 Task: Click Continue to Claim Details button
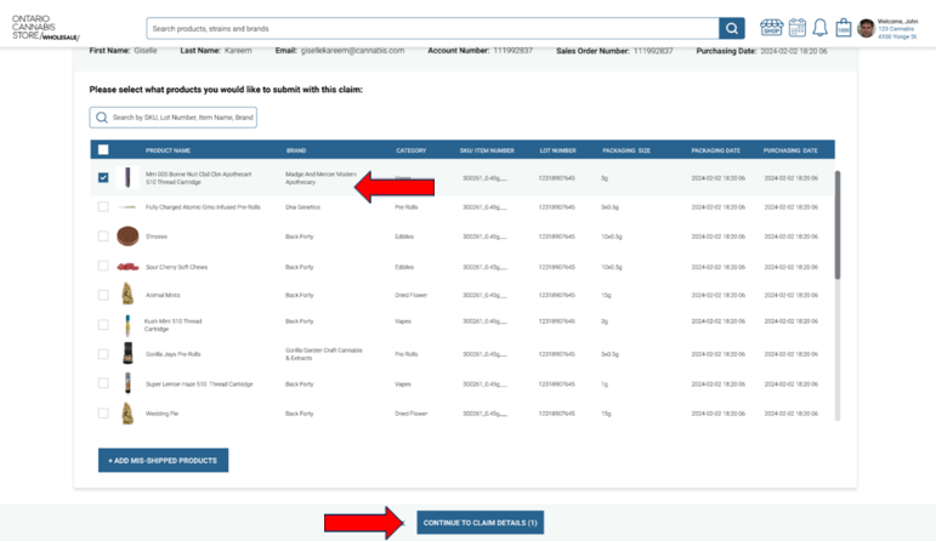pyautogui.click(x=480, y=522)
